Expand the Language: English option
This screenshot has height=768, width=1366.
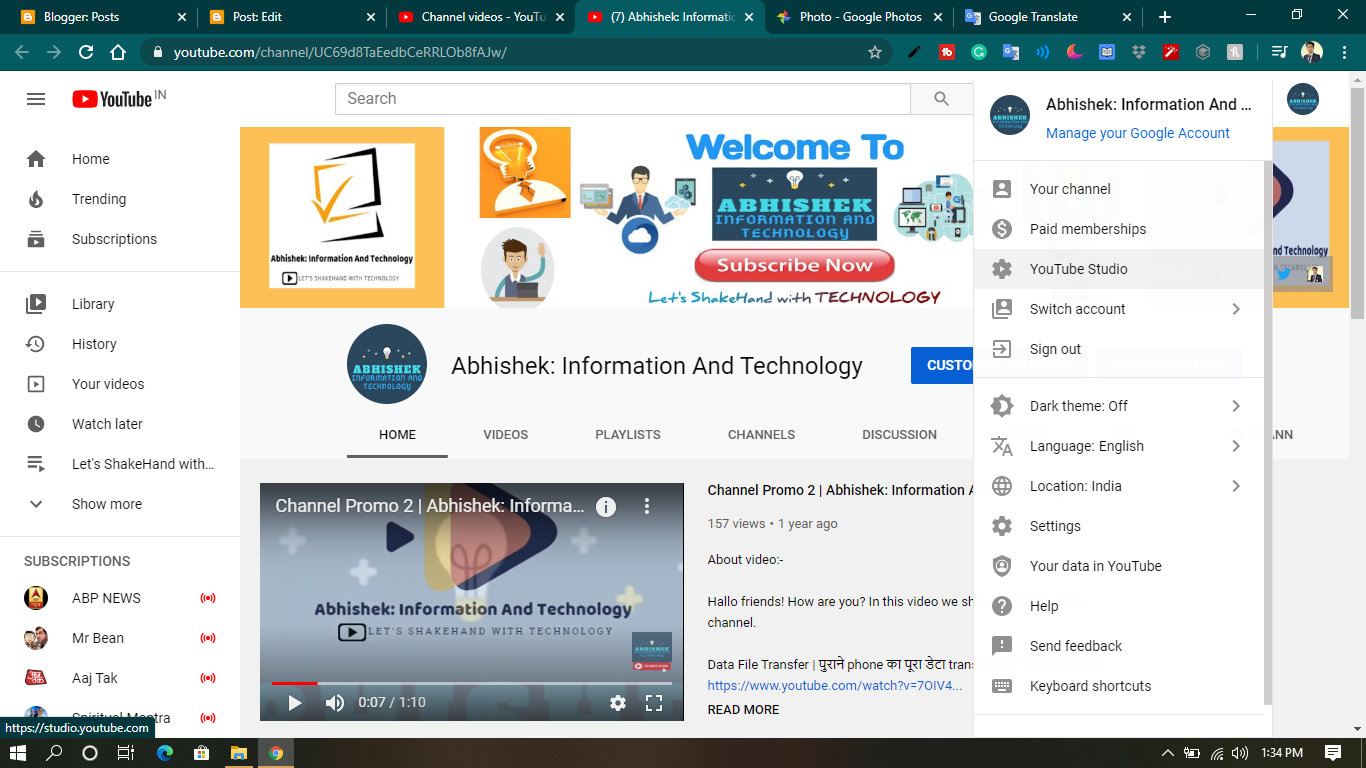pos(1118,446)
